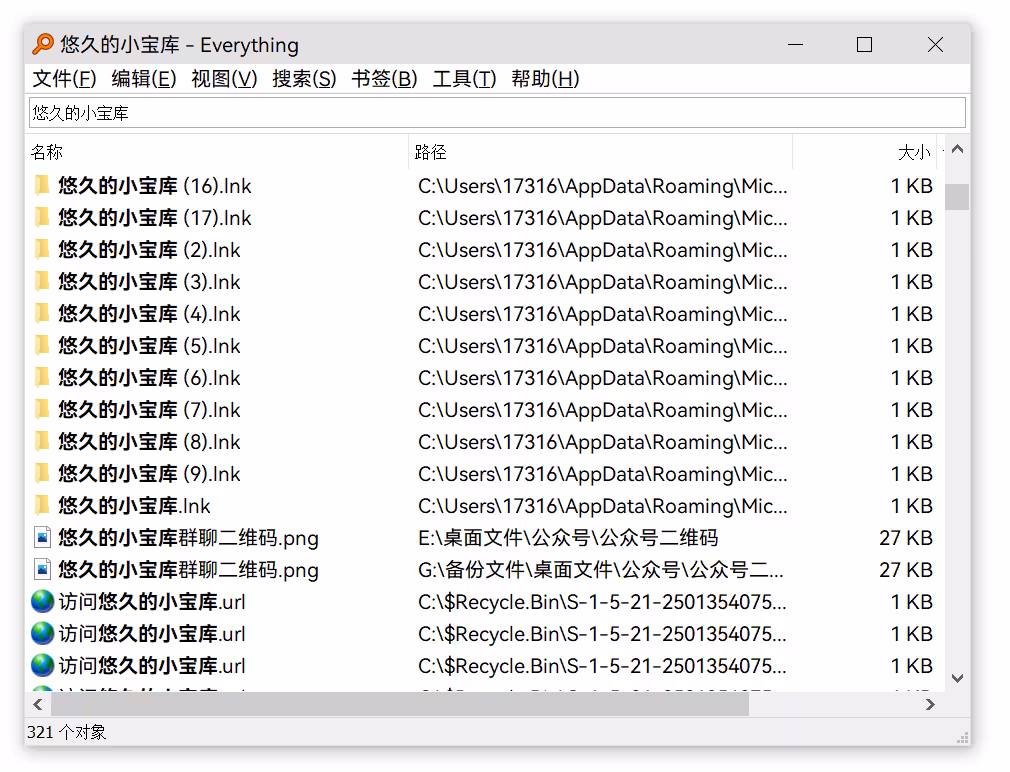Viewport: 1010px width, 772px height.
Task: Click folder icon of 悠久的小宝库 (8).lnk
Action: point(42,442)
